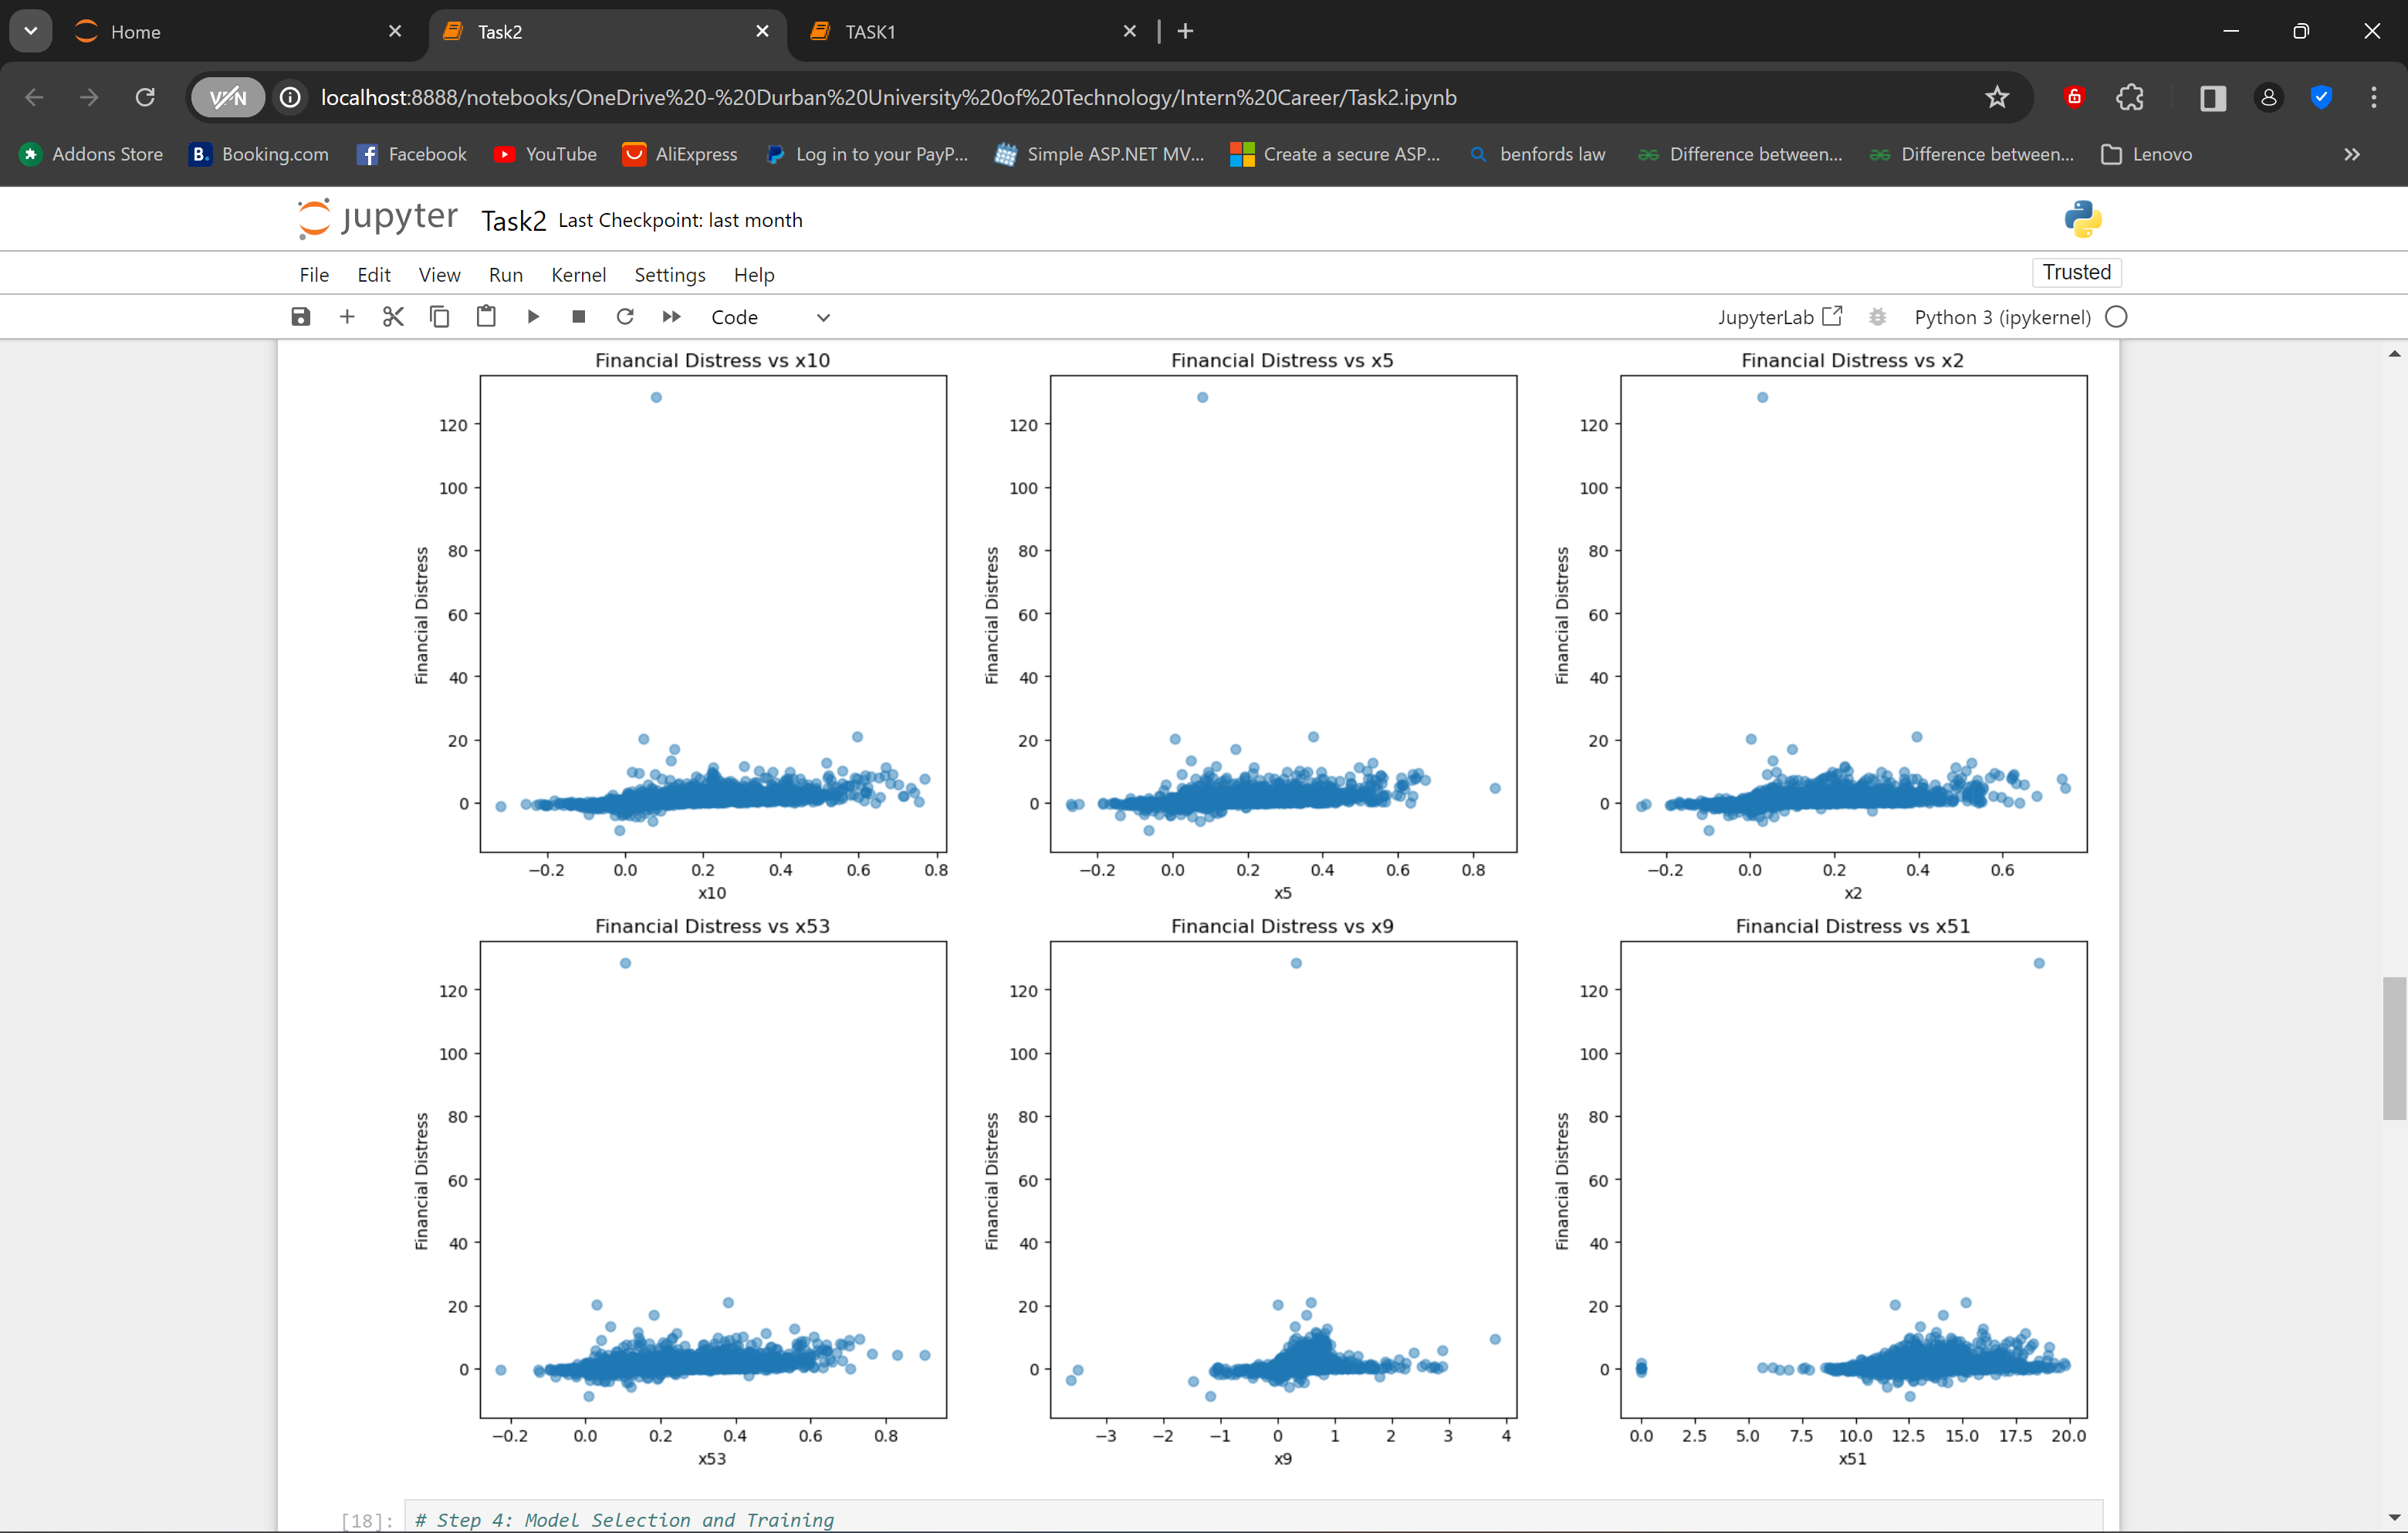Toggle the VPN button in the address bar

[228, 97]
